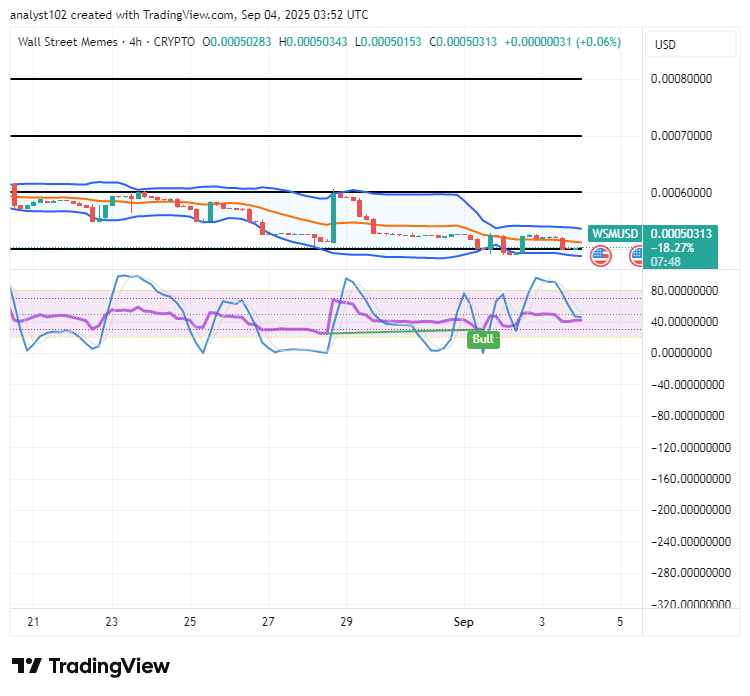Click the 07:48 countdown timer label
Image resolution: width=750 pixels, height=696 pixels.
tap(665, 261)
